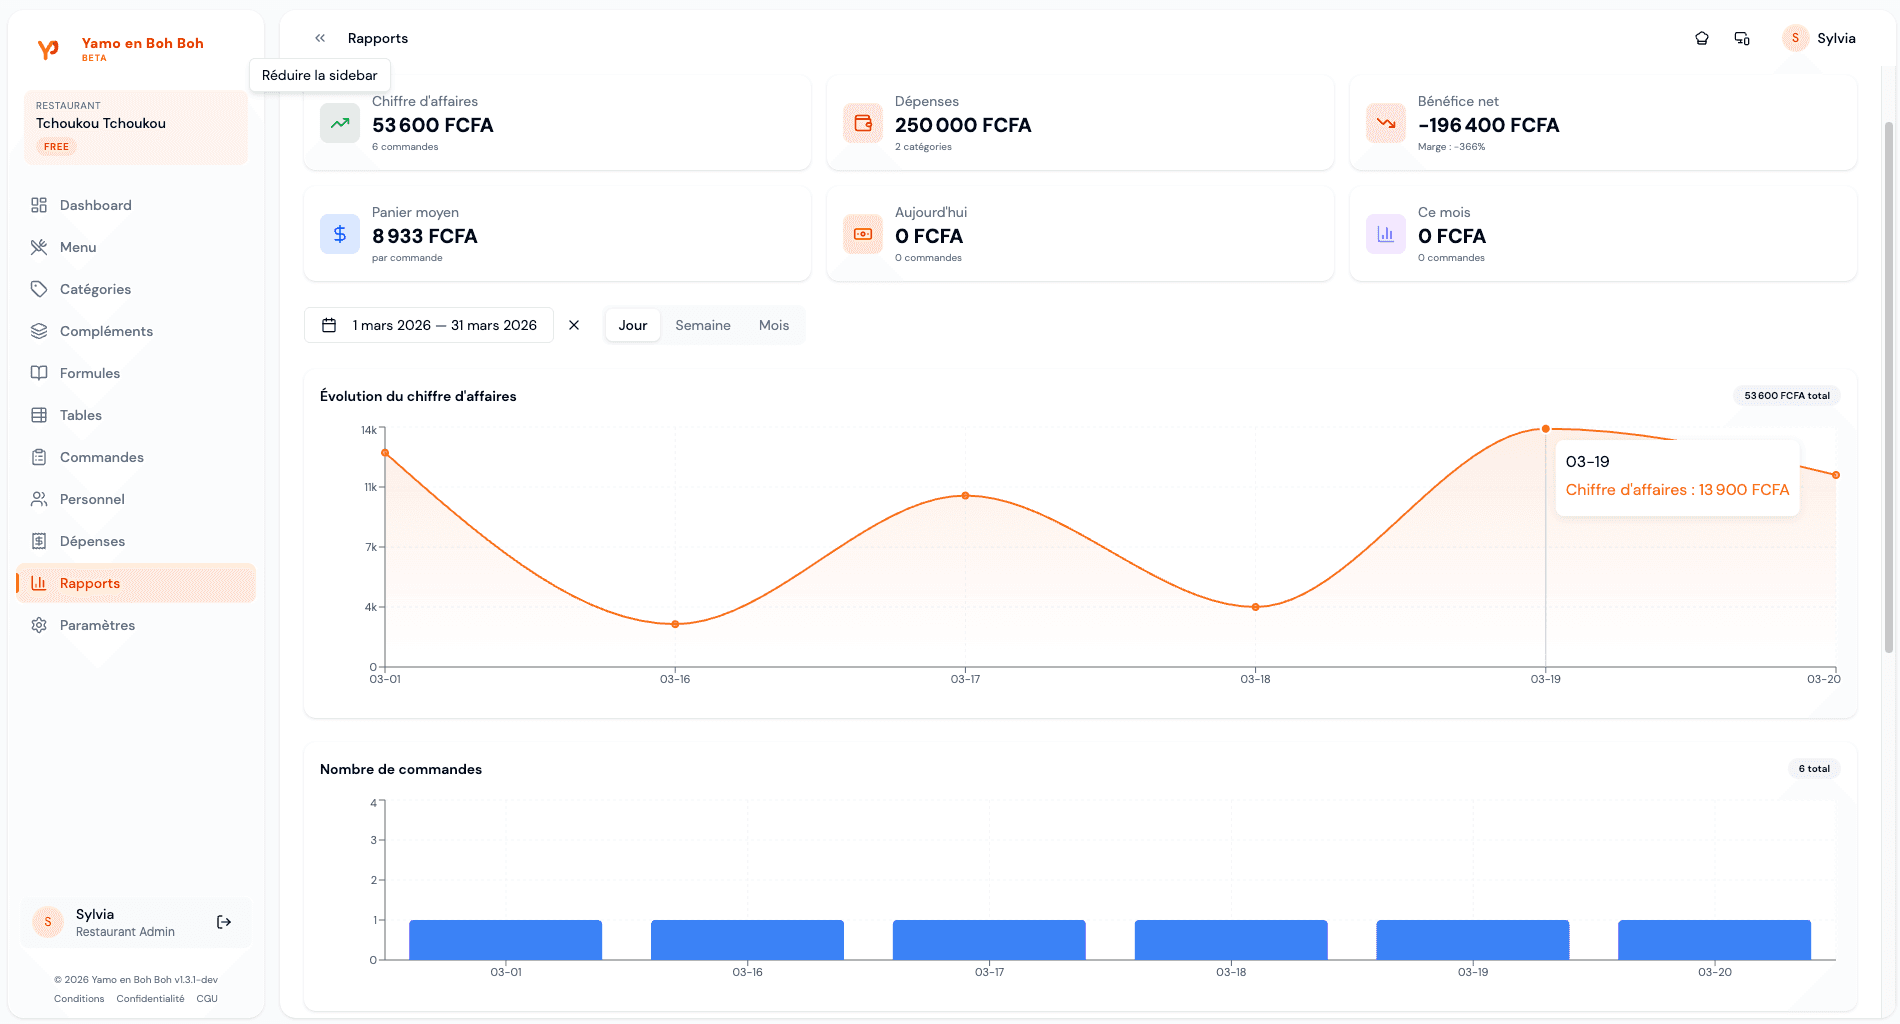Open the Sylvia user menu

click(1820, 38)
